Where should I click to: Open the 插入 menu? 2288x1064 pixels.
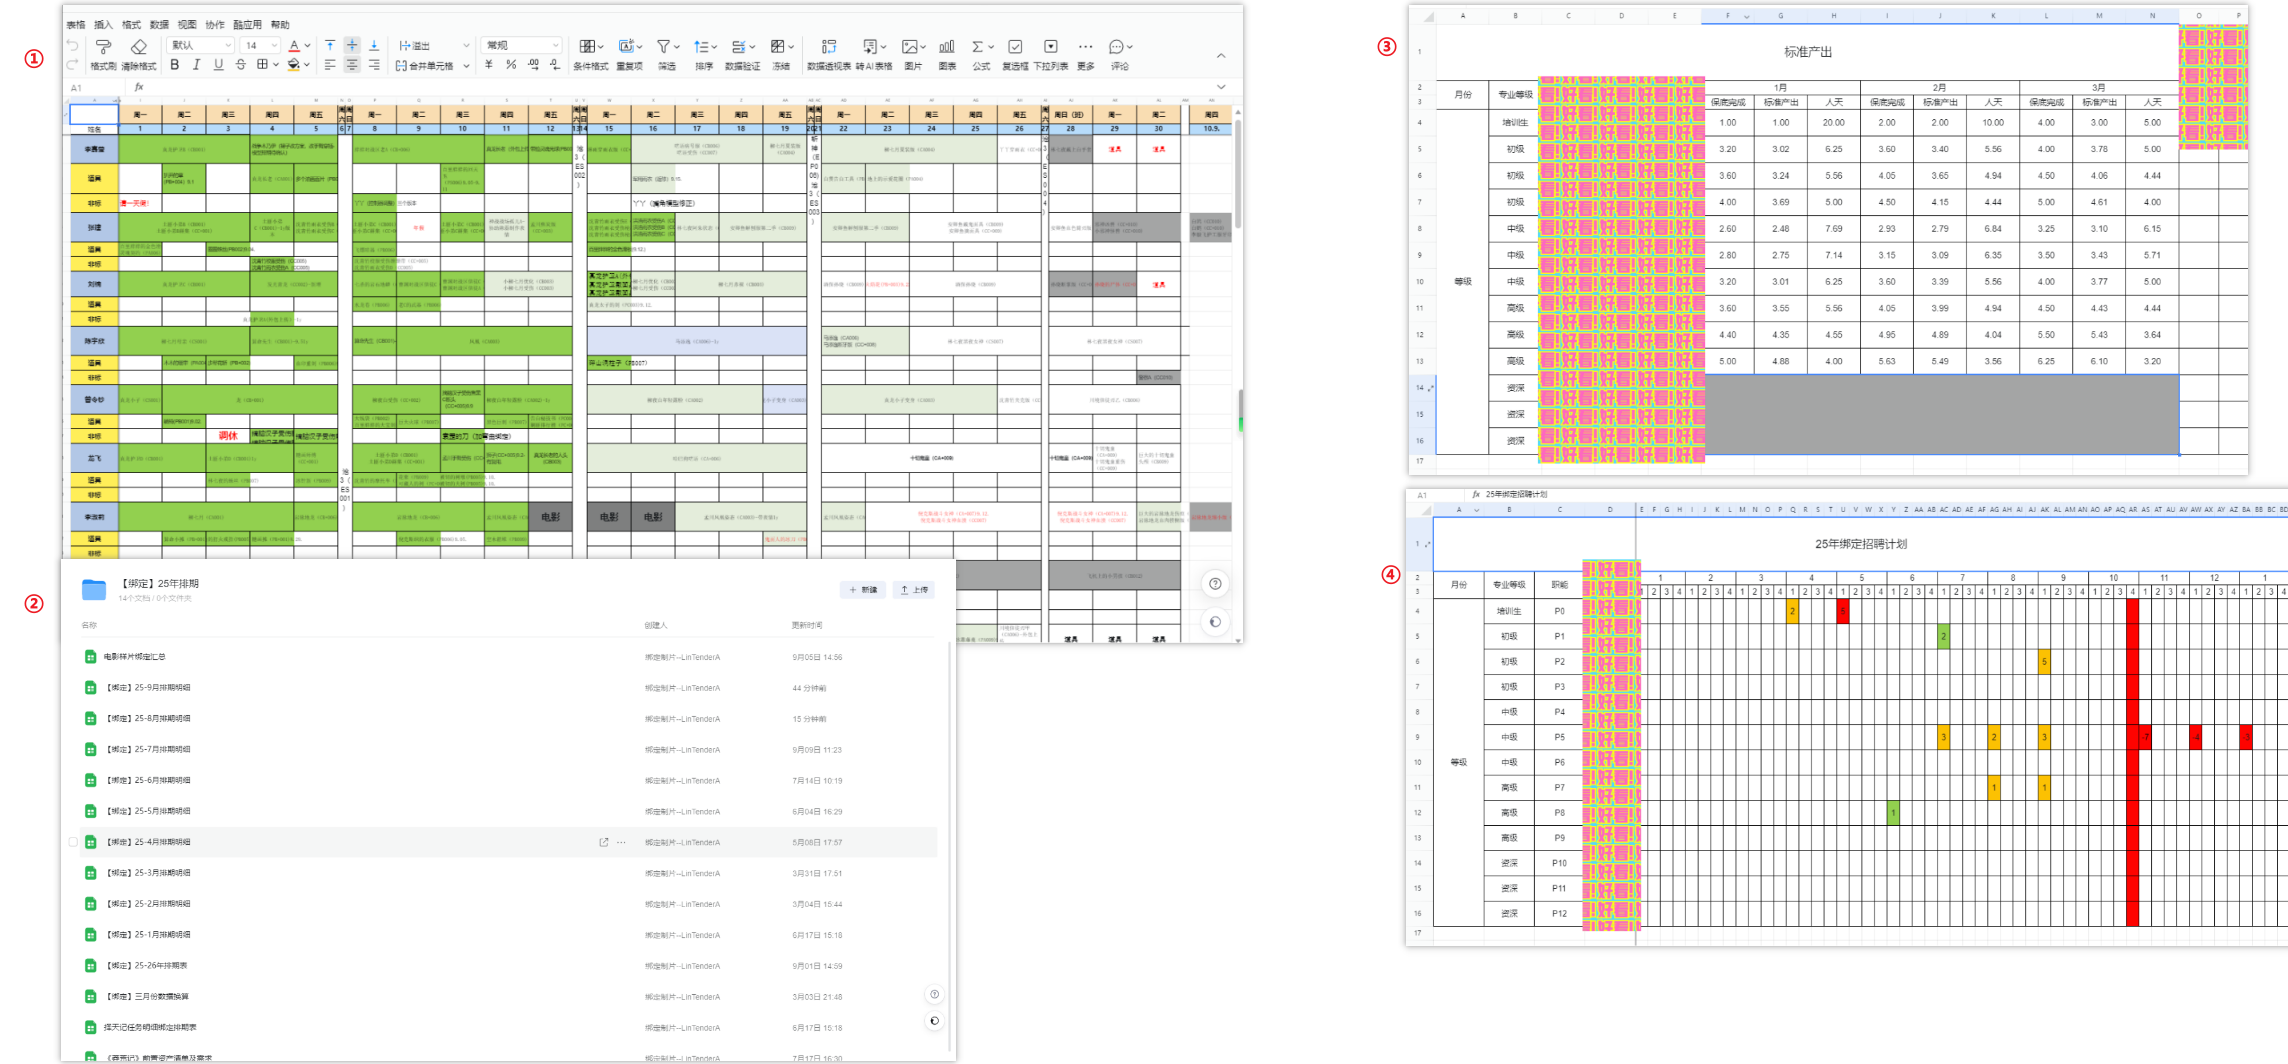coord(103,24)
